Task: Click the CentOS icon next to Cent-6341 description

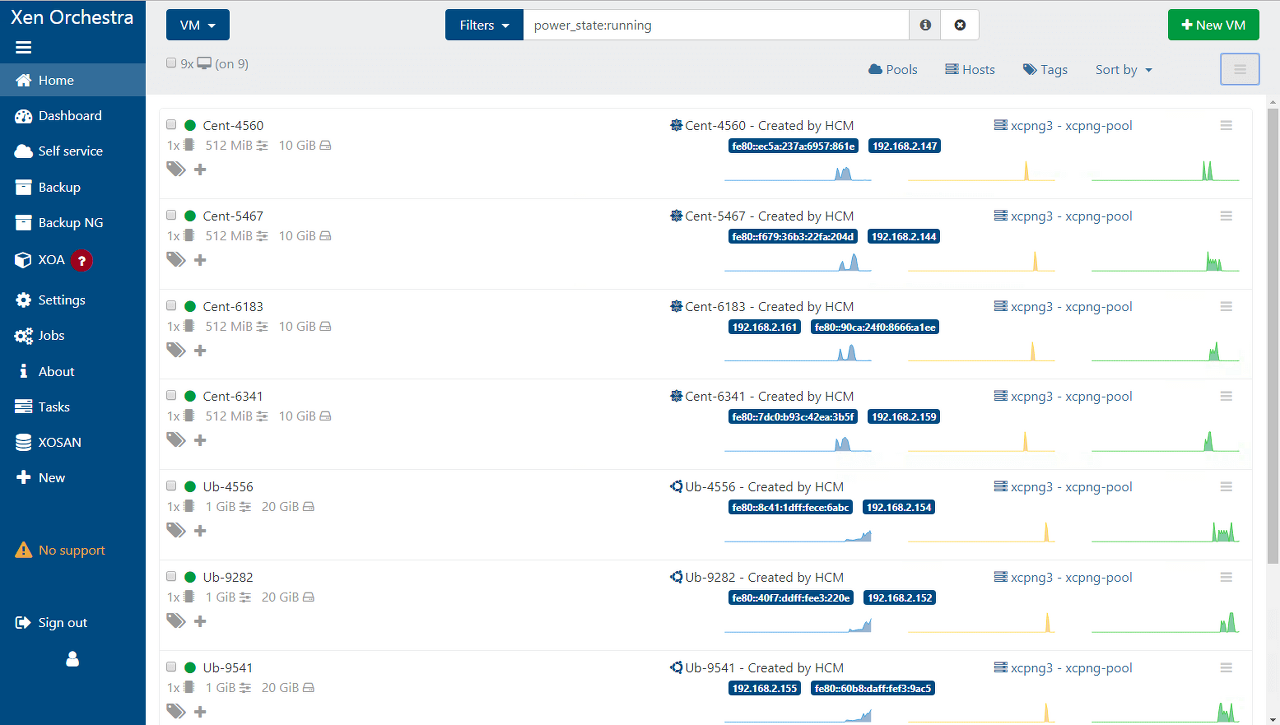Action: tap(676, 396)
